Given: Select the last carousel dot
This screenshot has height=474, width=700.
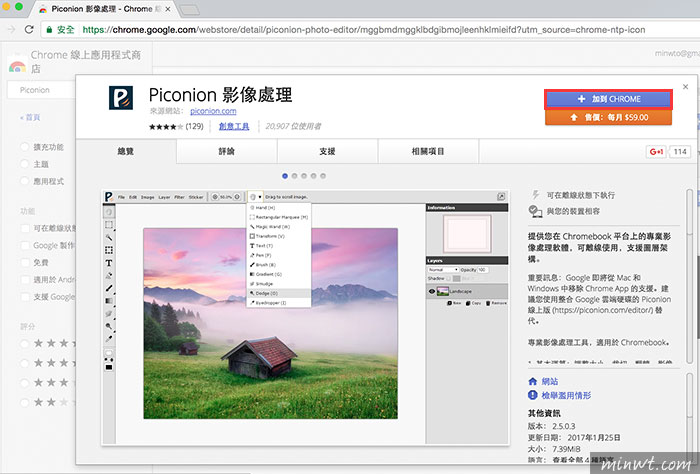Looking at the screenshot, I should 323,176.
